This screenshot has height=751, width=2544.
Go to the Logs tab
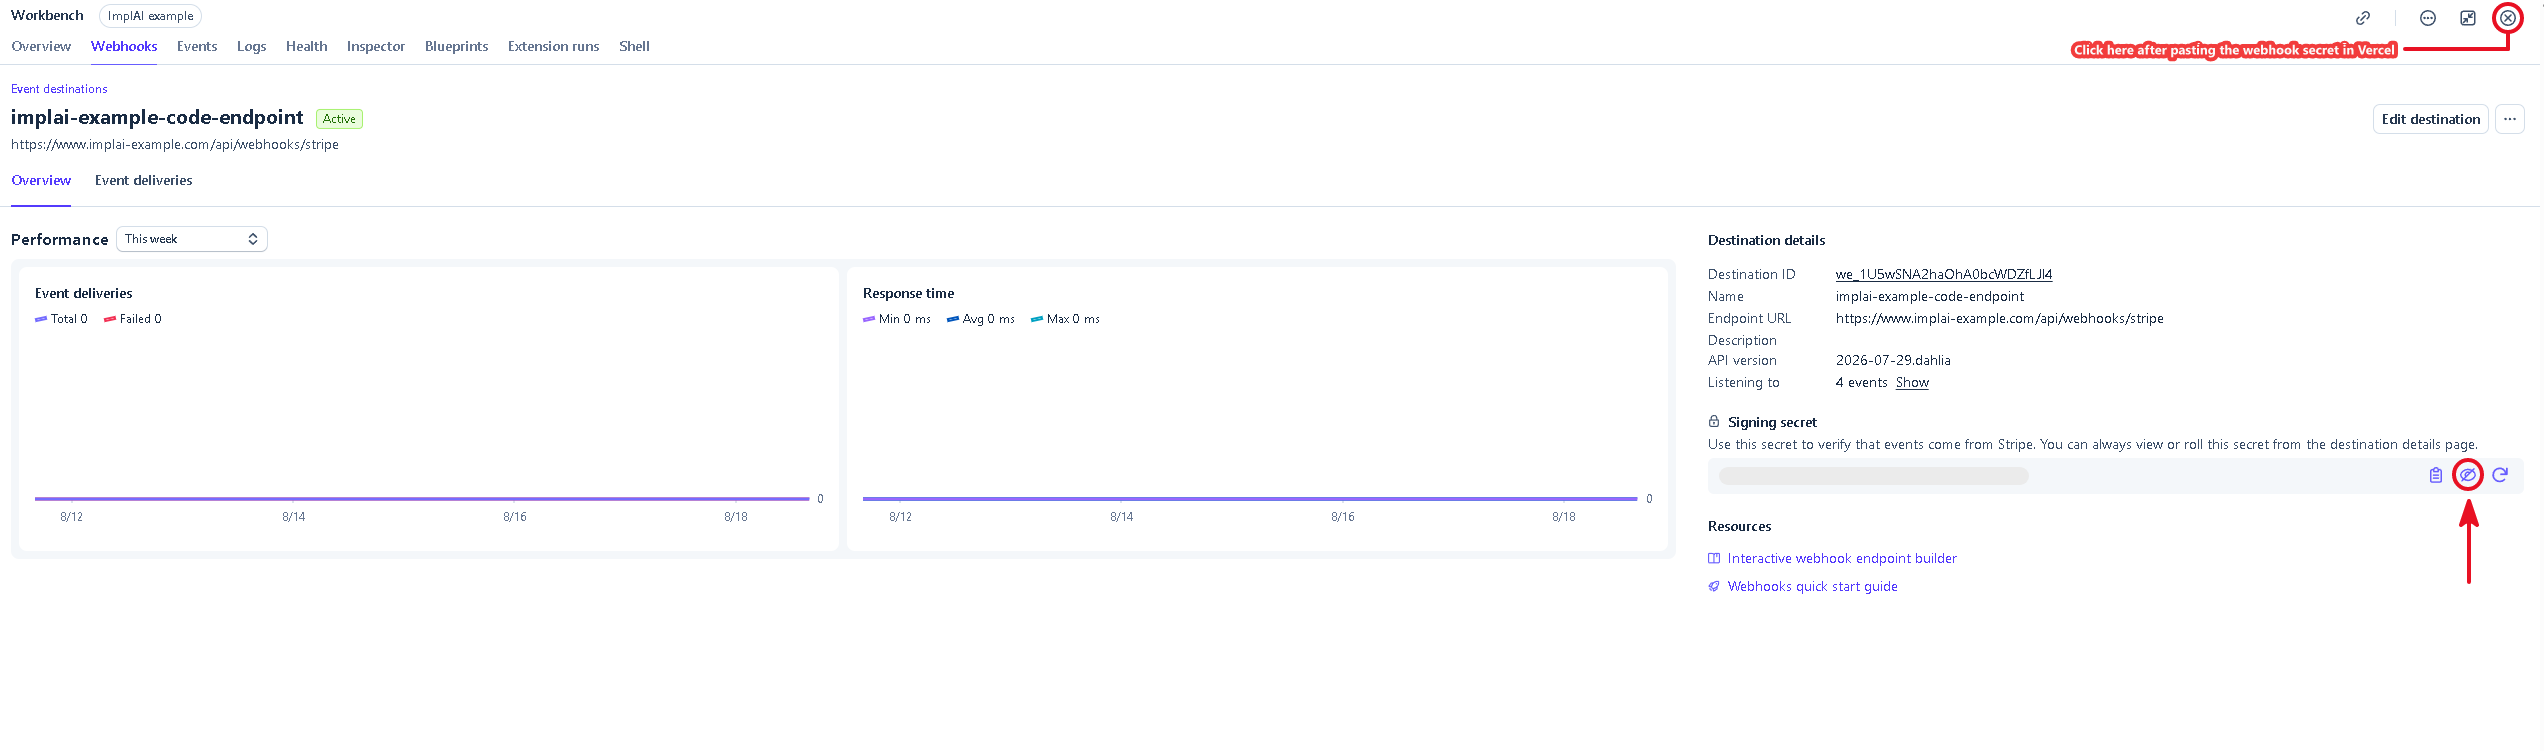coord(251,46)
